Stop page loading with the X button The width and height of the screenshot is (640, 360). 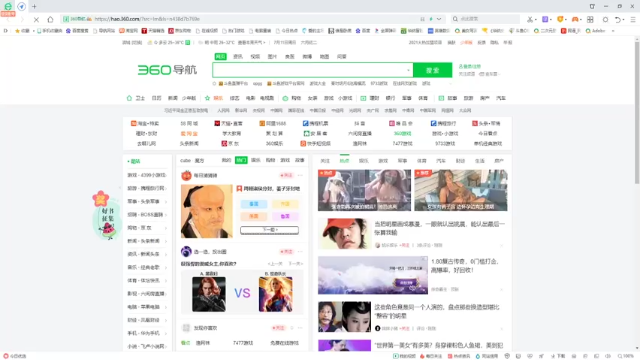[x=36, y=19]
